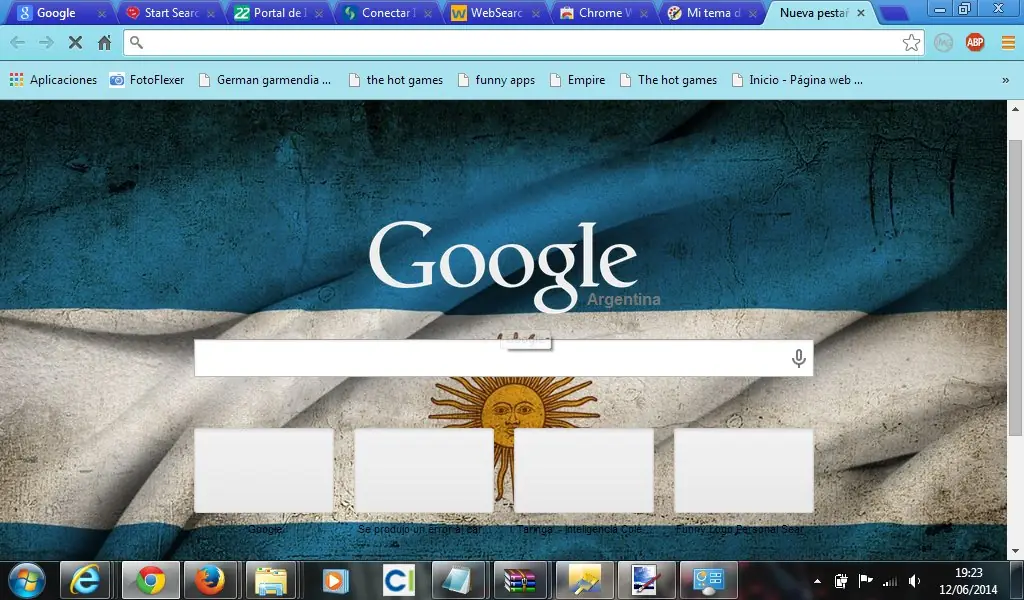Click the page scrollbar up arrow
The width and height of the screenshot is (1024, 600).
tap(1015, 108)
